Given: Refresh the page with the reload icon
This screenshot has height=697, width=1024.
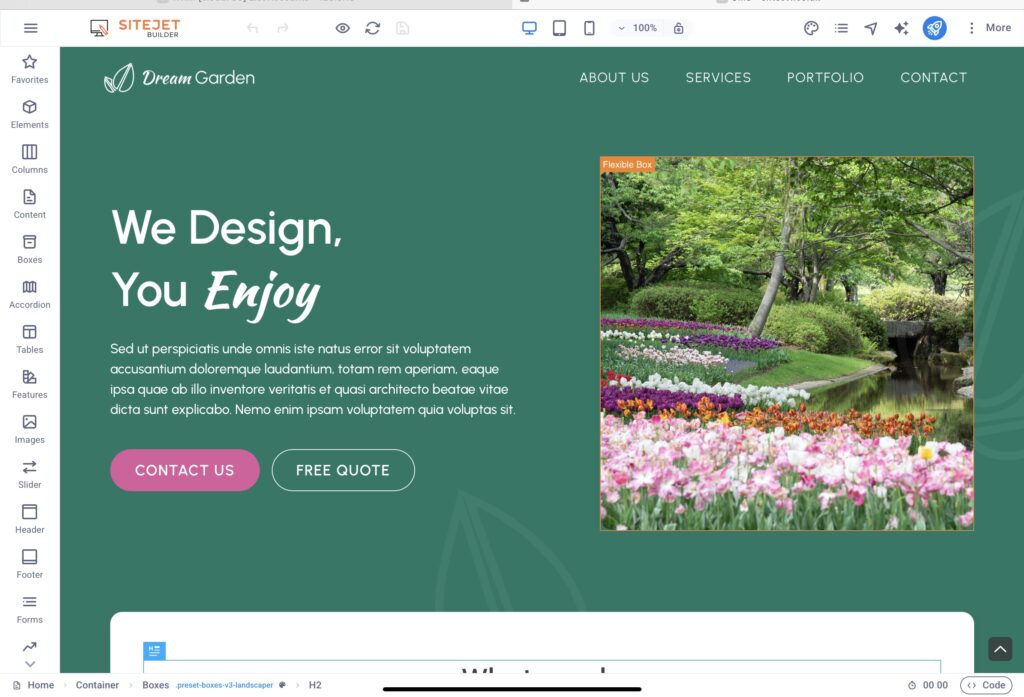Looking at the screenshot, I should 372,28.
